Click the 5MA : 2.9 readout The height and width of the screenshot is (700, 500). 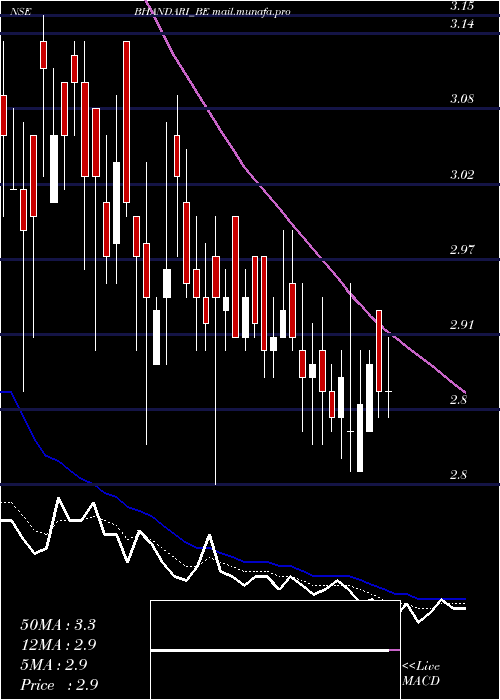tap(54, 664)
